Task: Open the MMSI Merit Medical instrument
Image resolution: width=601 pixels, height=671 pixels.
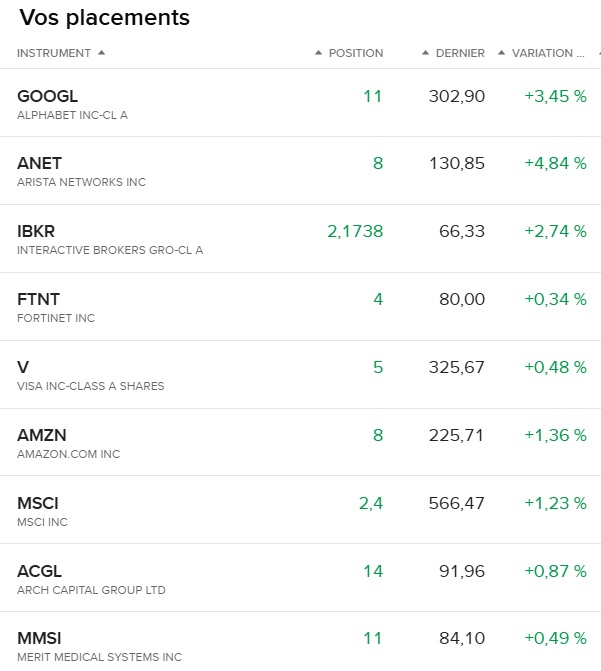Action: point(40,638)
